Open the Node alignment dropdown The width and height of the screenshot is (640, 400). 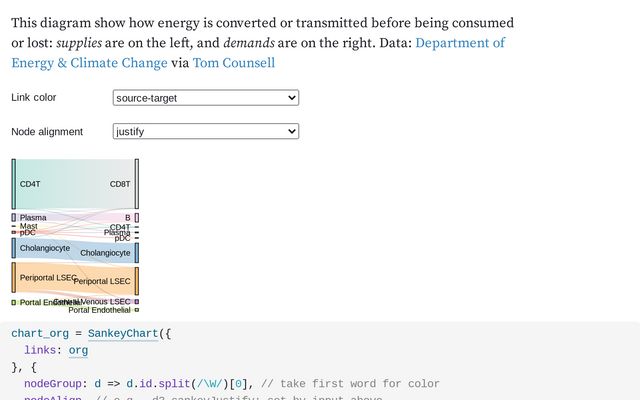206,131
